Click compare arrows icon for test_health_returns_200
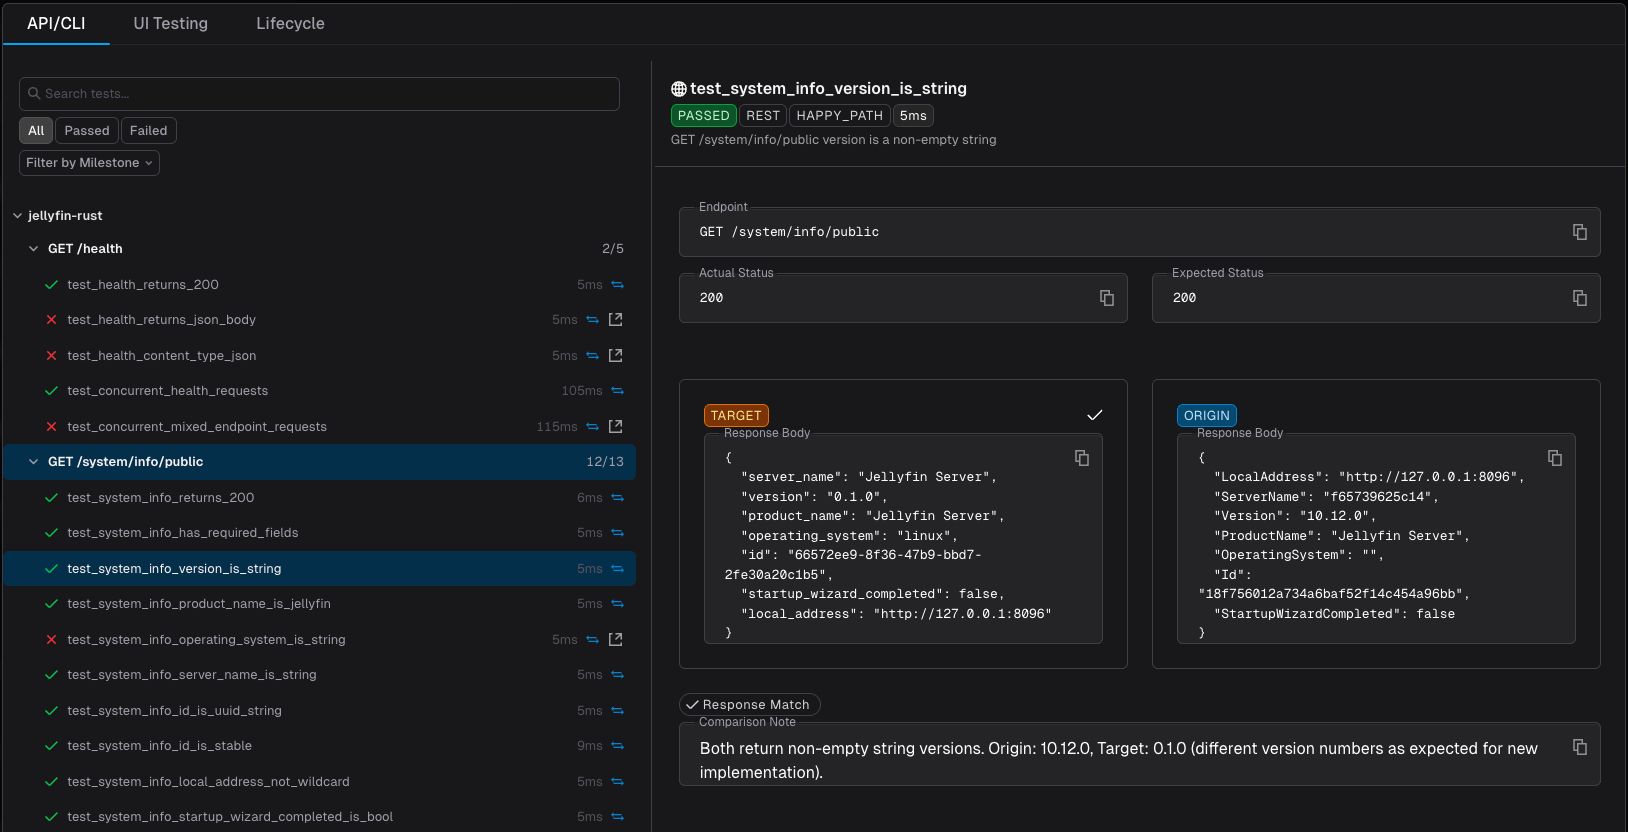 point(617,285)
